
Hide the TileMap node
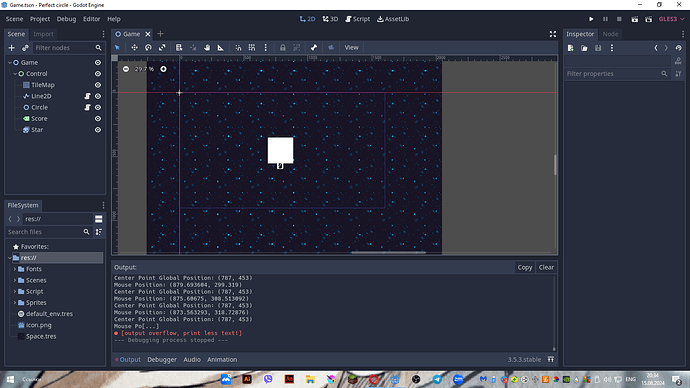[x=98, y=85]
